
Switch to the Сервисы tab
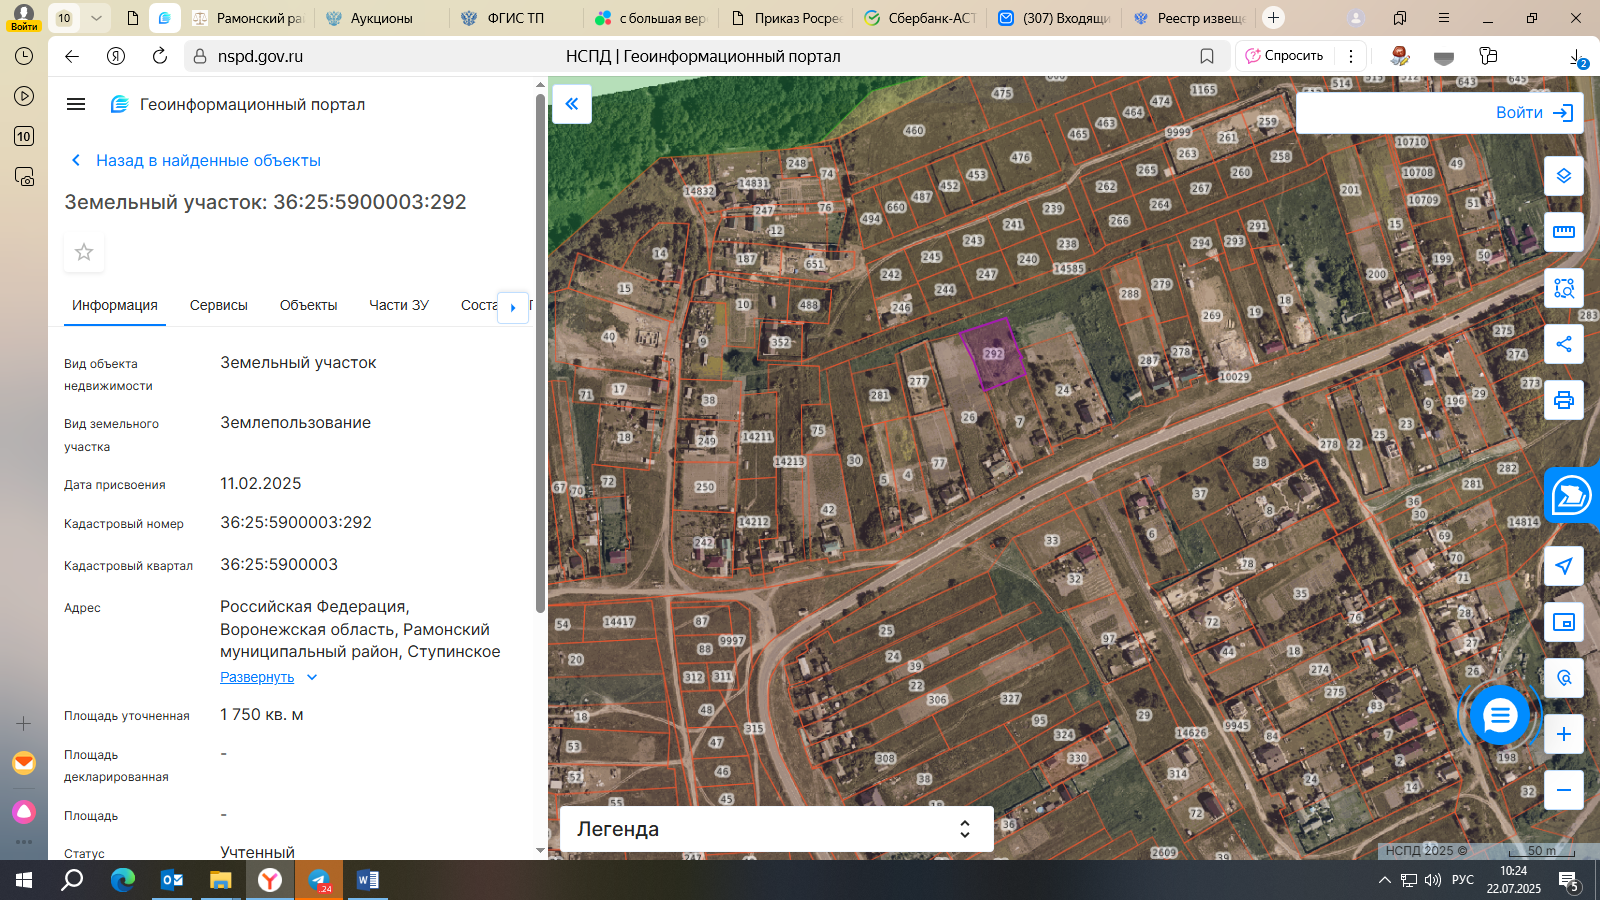219,305
